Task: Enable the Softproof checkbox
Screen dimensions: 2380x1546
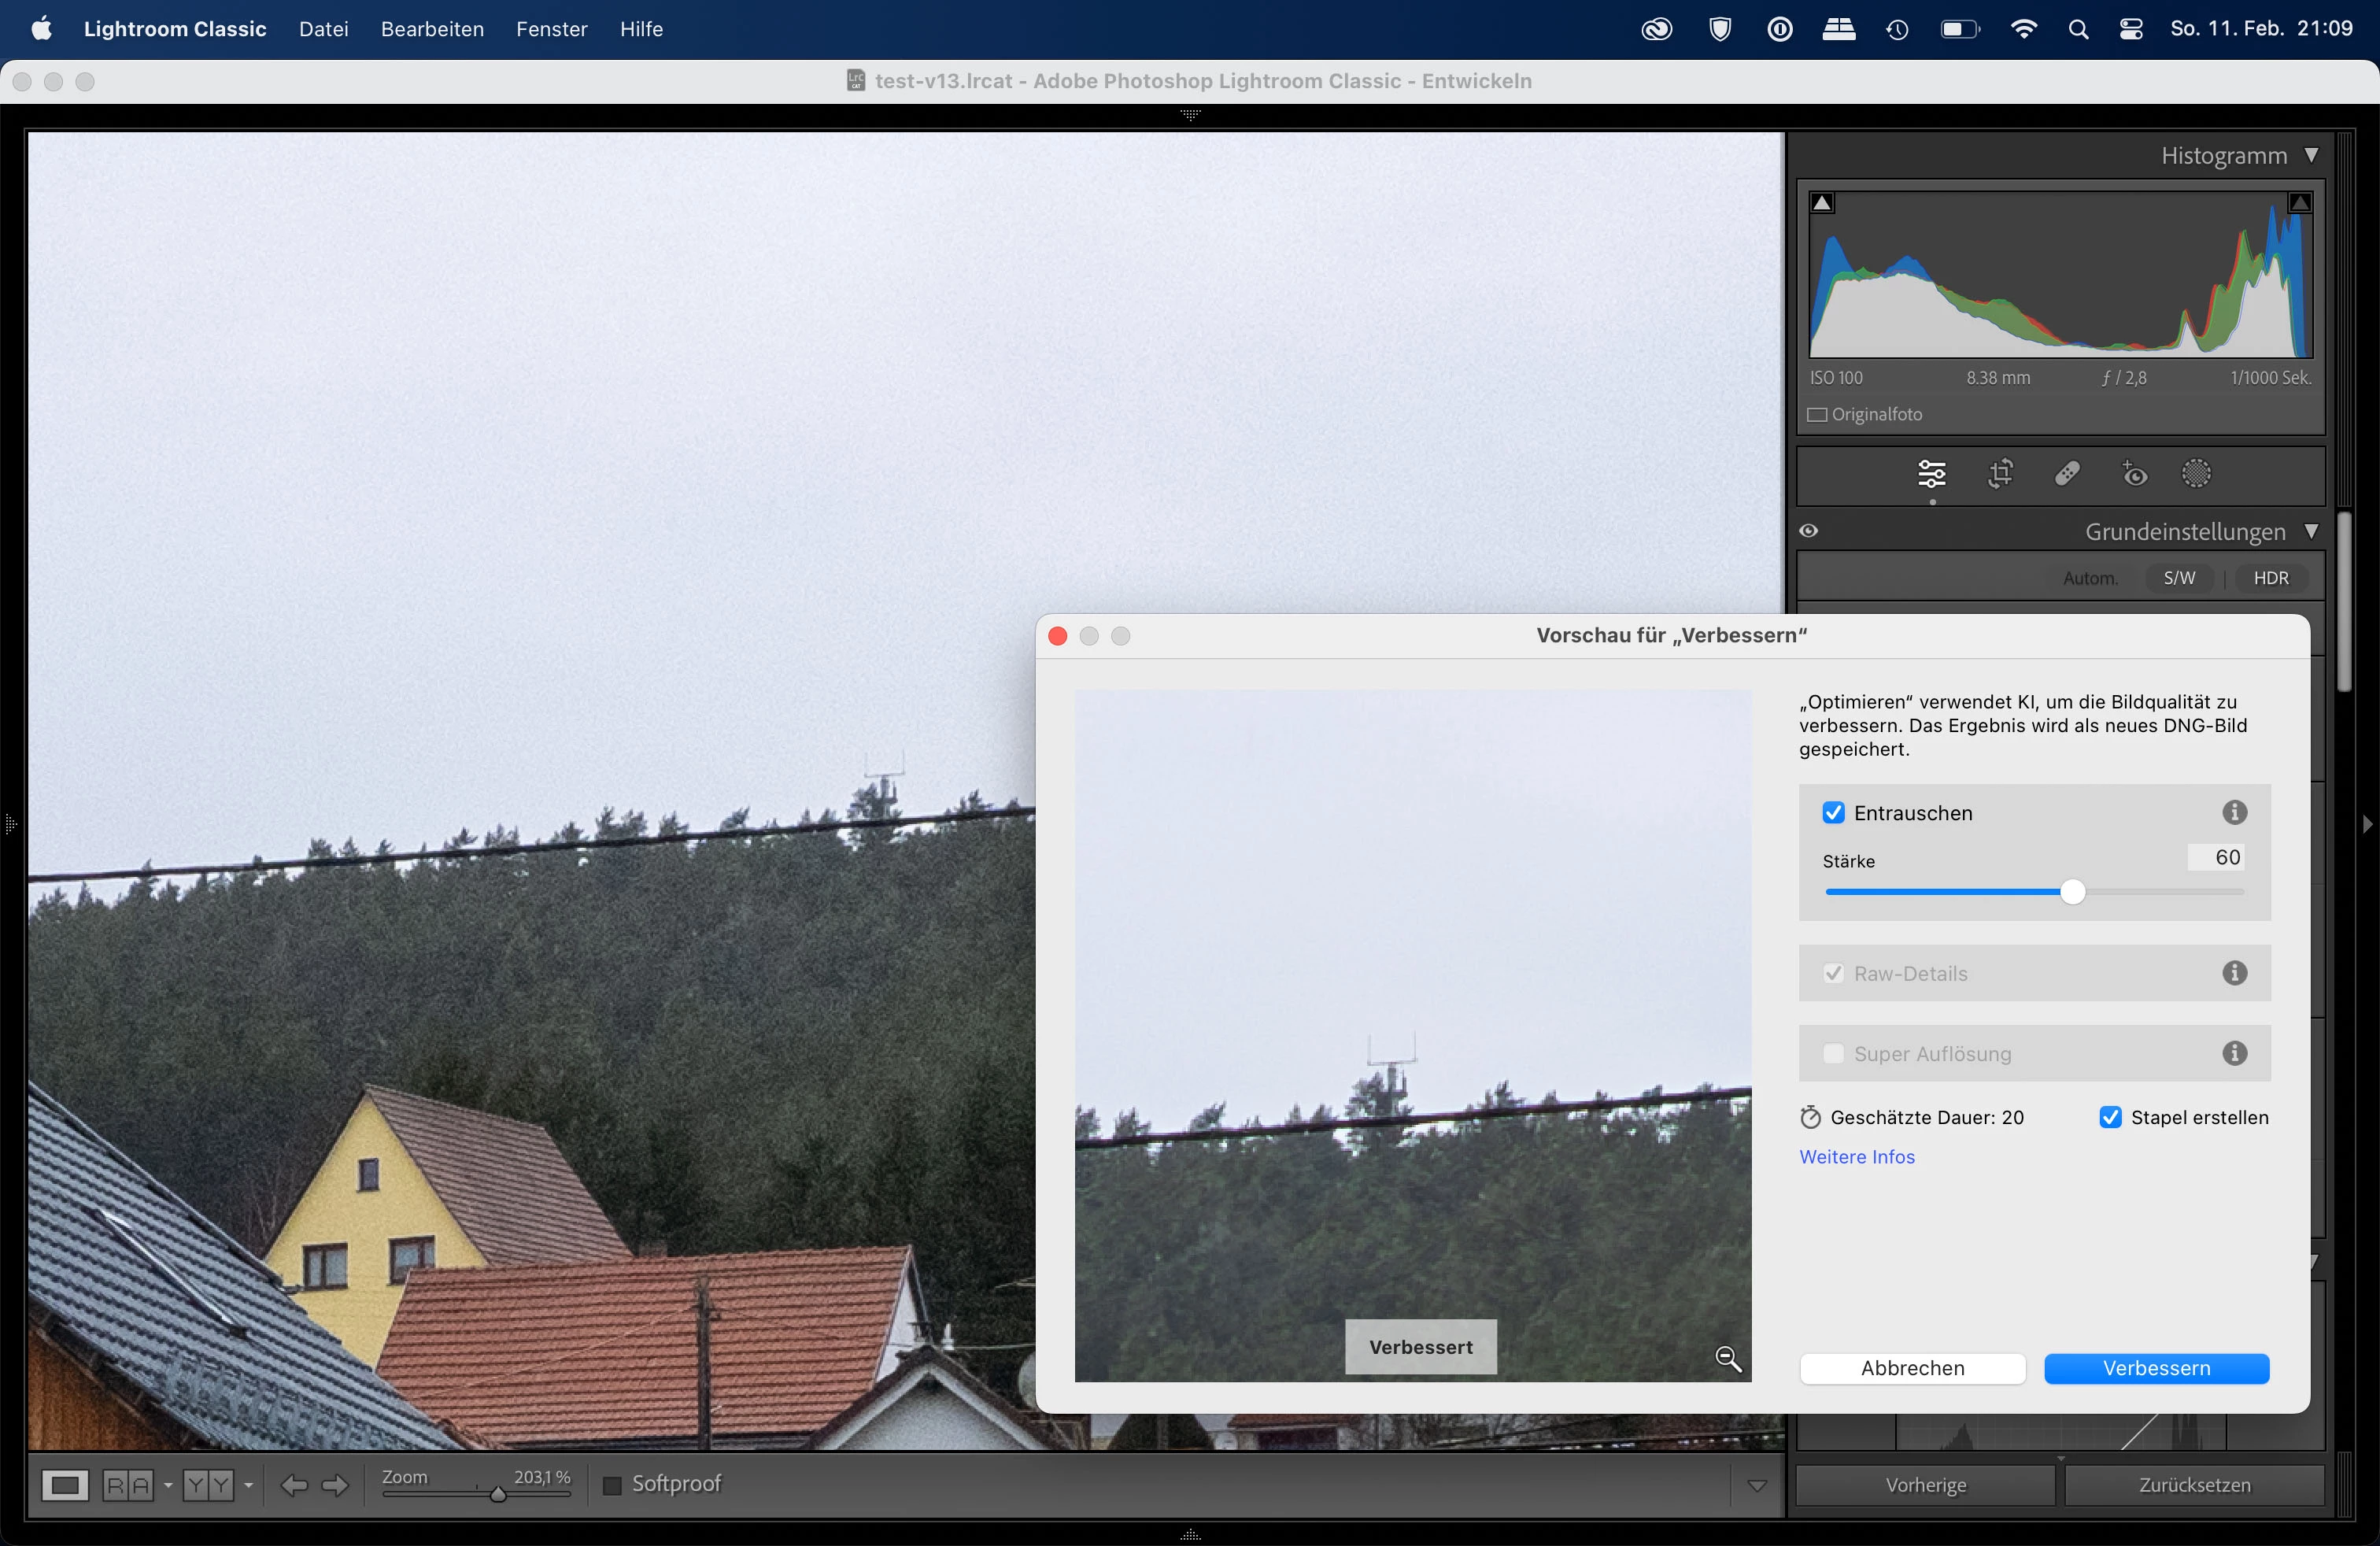Action: [612, 1485]
